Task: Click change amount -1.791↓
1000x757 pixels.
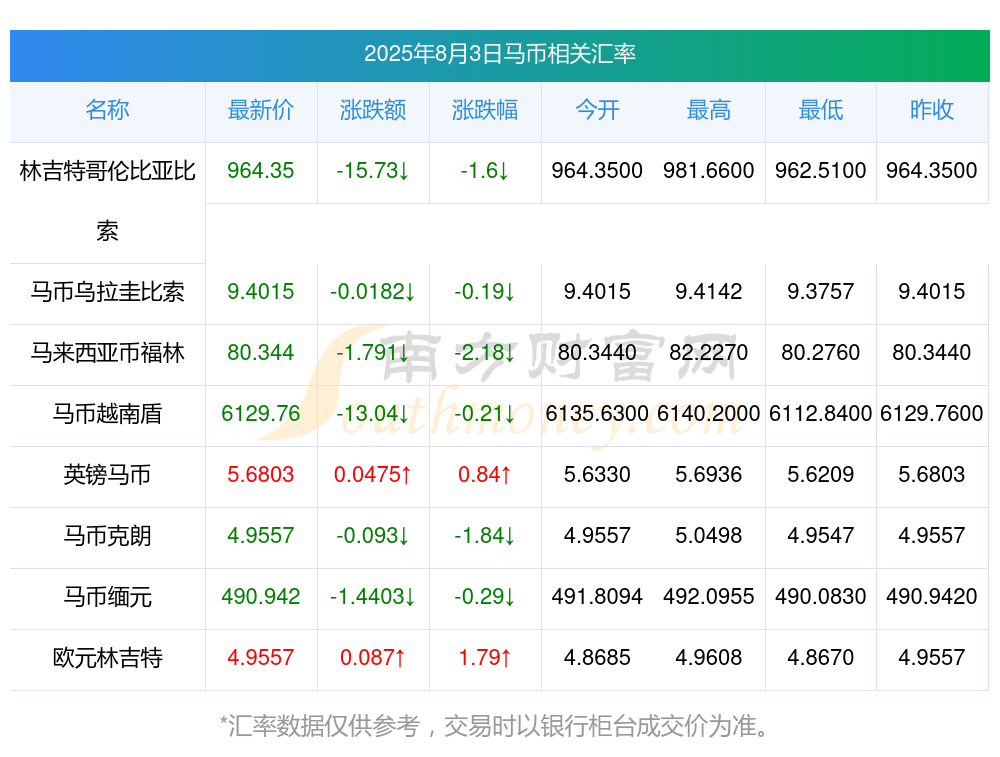Action: pos(373,353)
